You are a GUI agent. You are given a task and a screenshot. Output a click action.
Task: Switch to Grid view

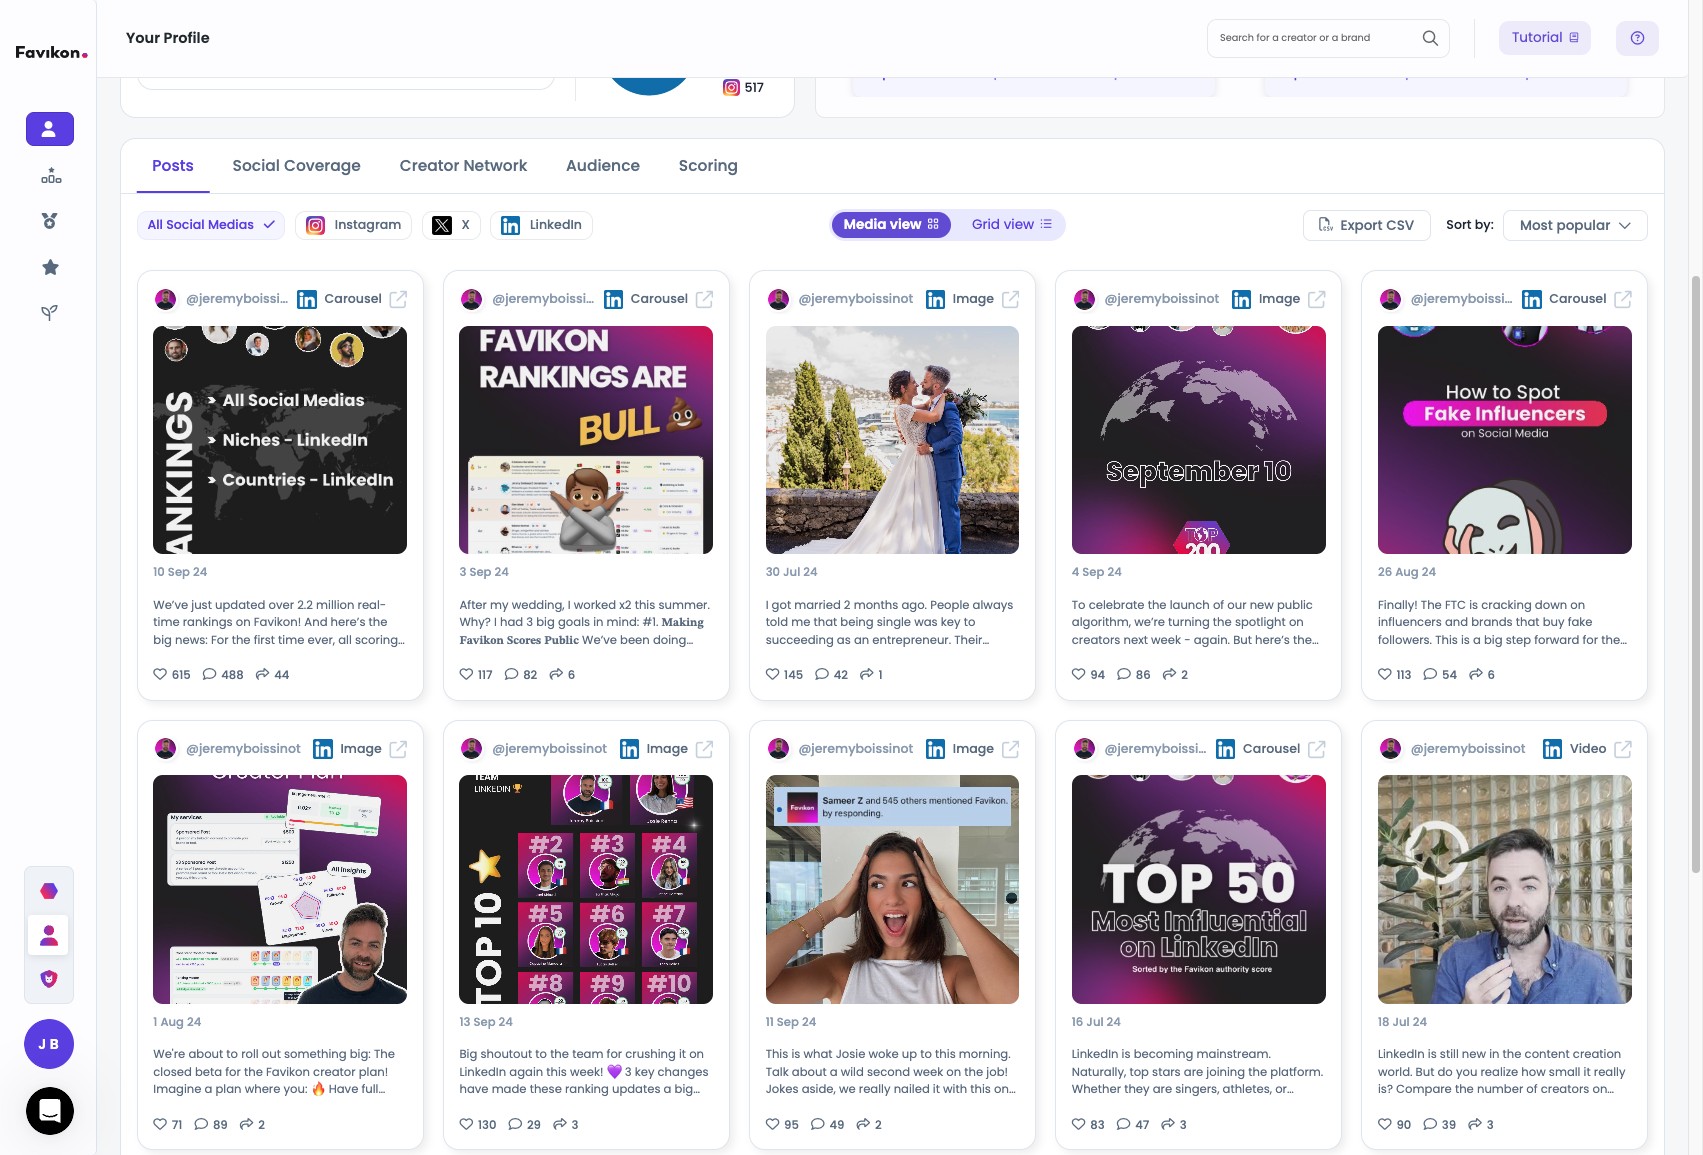[1011, 225]
